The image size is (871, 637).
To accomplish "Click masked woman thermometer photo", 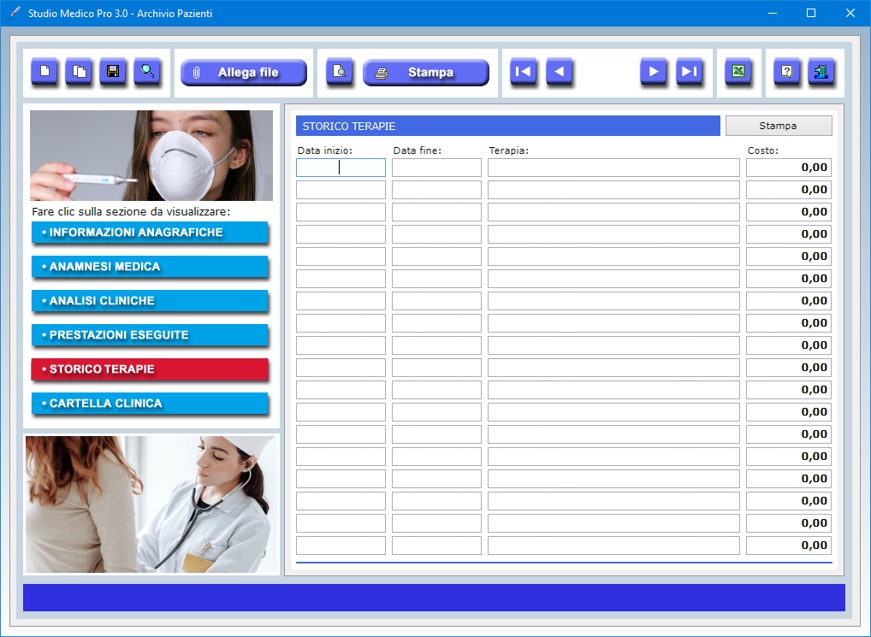I will point(151,156).
